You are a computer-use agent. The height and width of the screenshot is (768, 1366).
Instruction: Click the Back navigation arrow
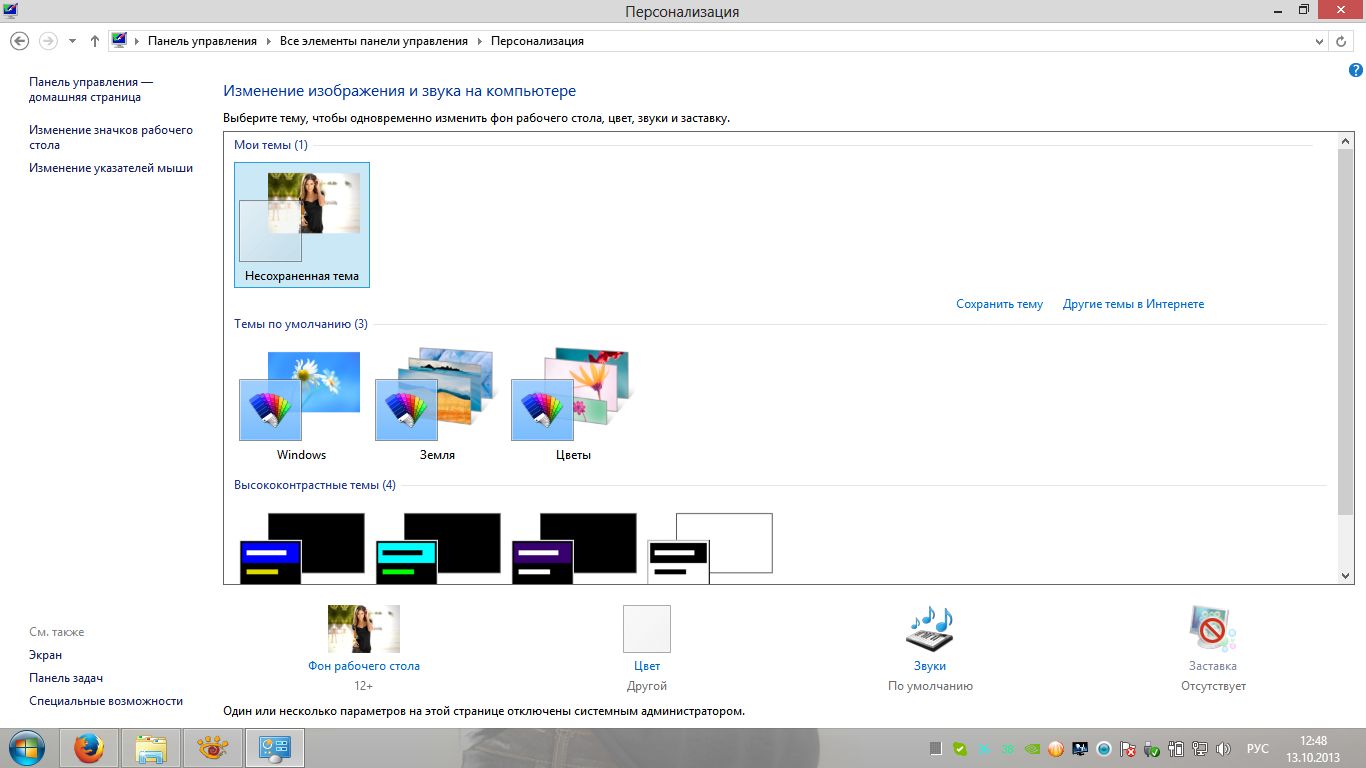[20, 41]
